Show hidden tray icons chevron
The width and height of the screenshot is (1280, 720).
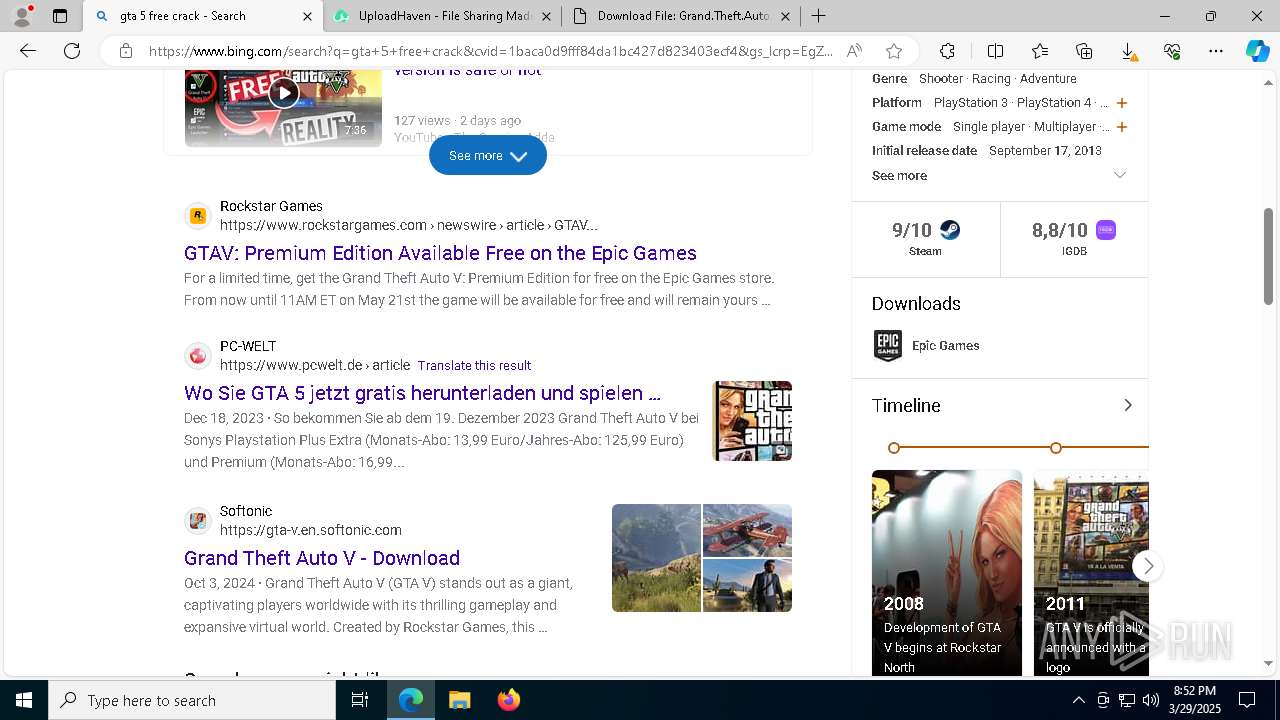1078,700
